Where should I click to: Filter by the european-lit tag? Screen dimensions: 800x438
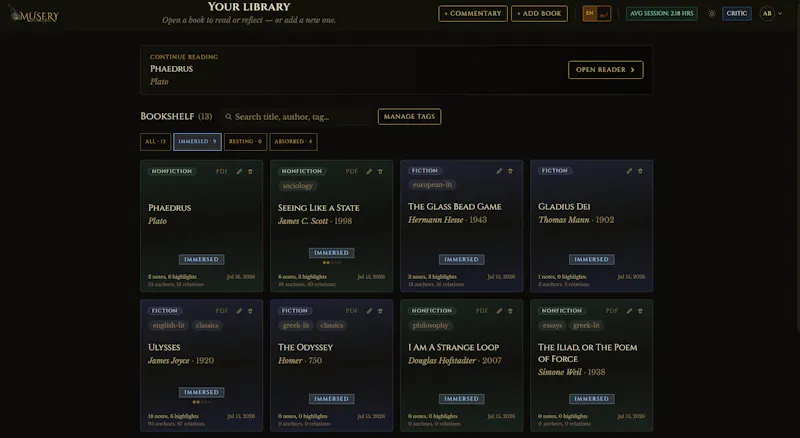pyautogui.click(x=433, y=185)
